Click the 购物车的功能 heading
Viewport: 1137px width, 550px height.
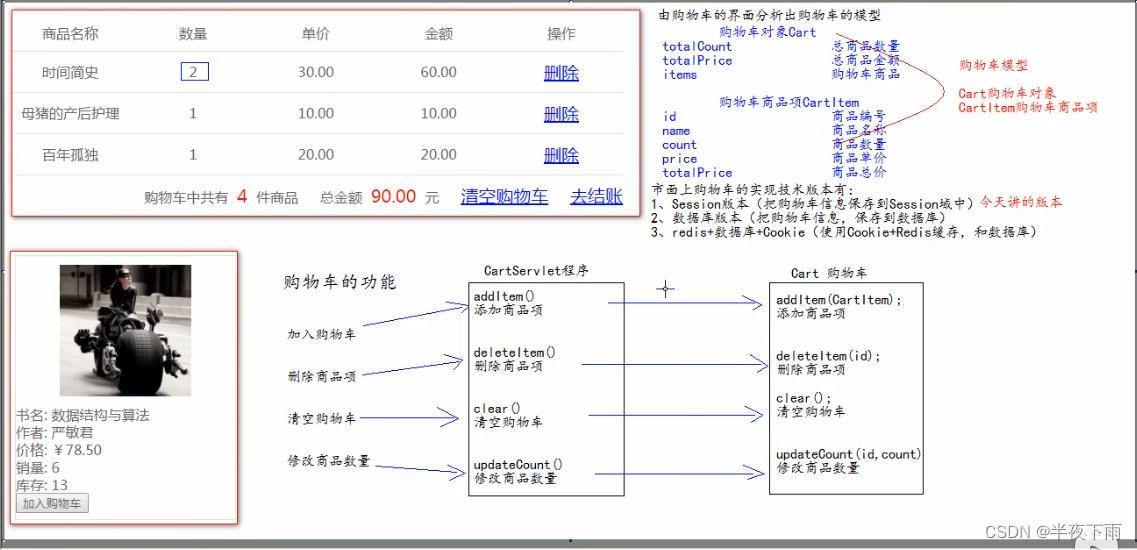coord(340,283)
